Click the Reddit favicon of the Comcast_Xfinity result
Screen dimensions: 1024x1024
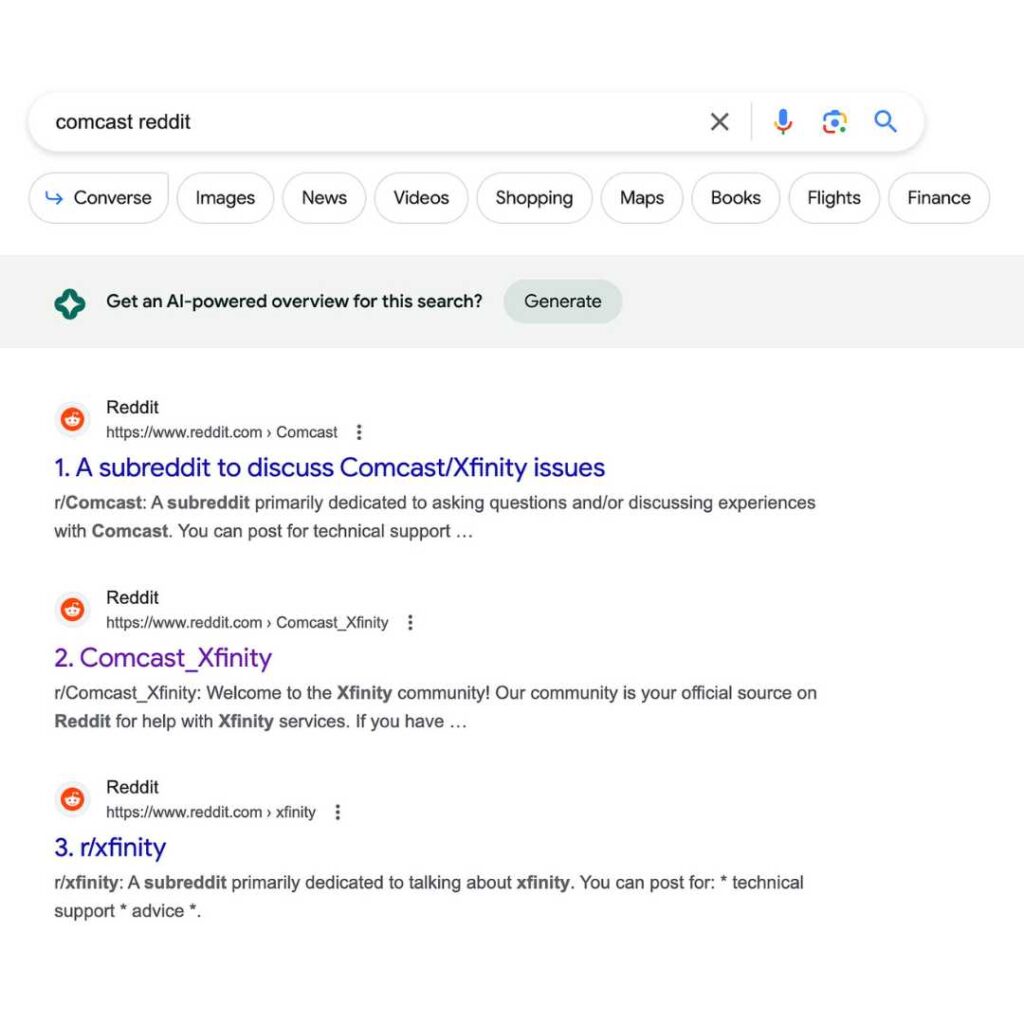pyautogui.click(x=72, y=610)
